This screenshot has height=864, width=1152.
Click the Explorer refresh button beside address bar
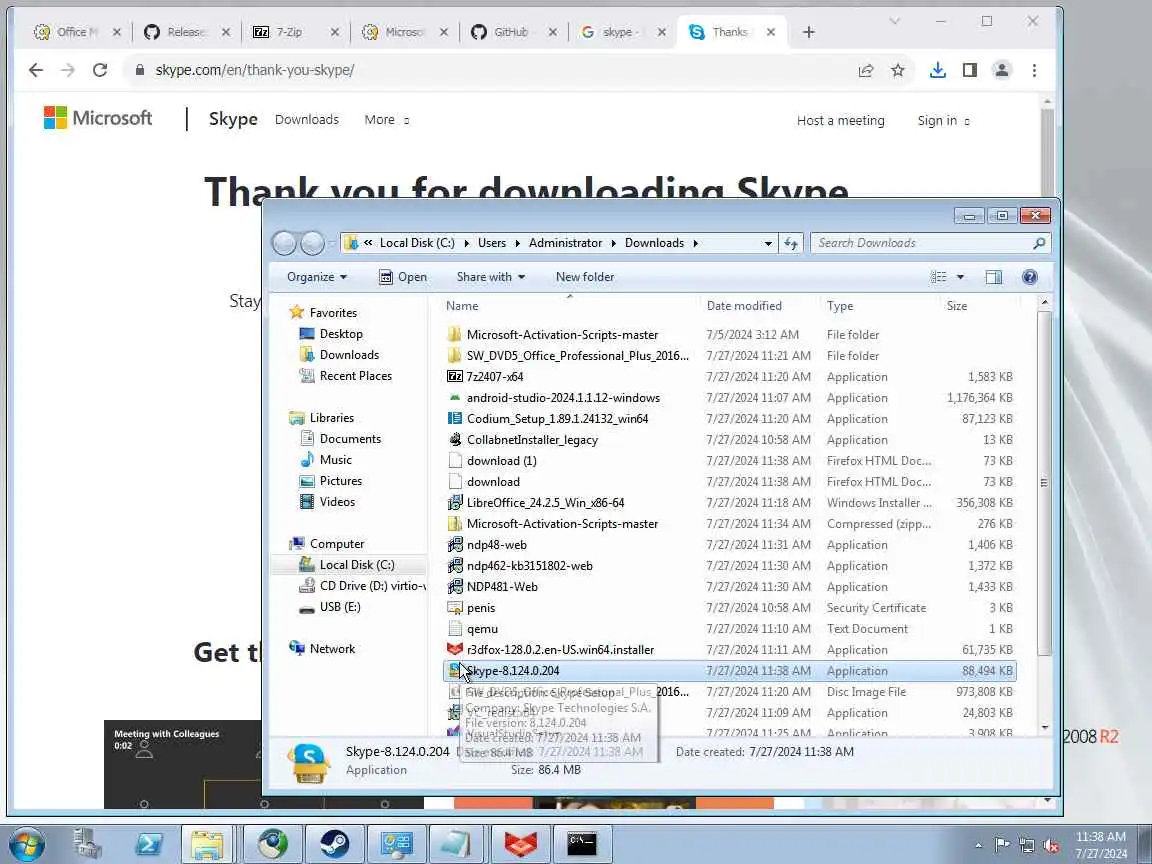click(x=791, y=243)
